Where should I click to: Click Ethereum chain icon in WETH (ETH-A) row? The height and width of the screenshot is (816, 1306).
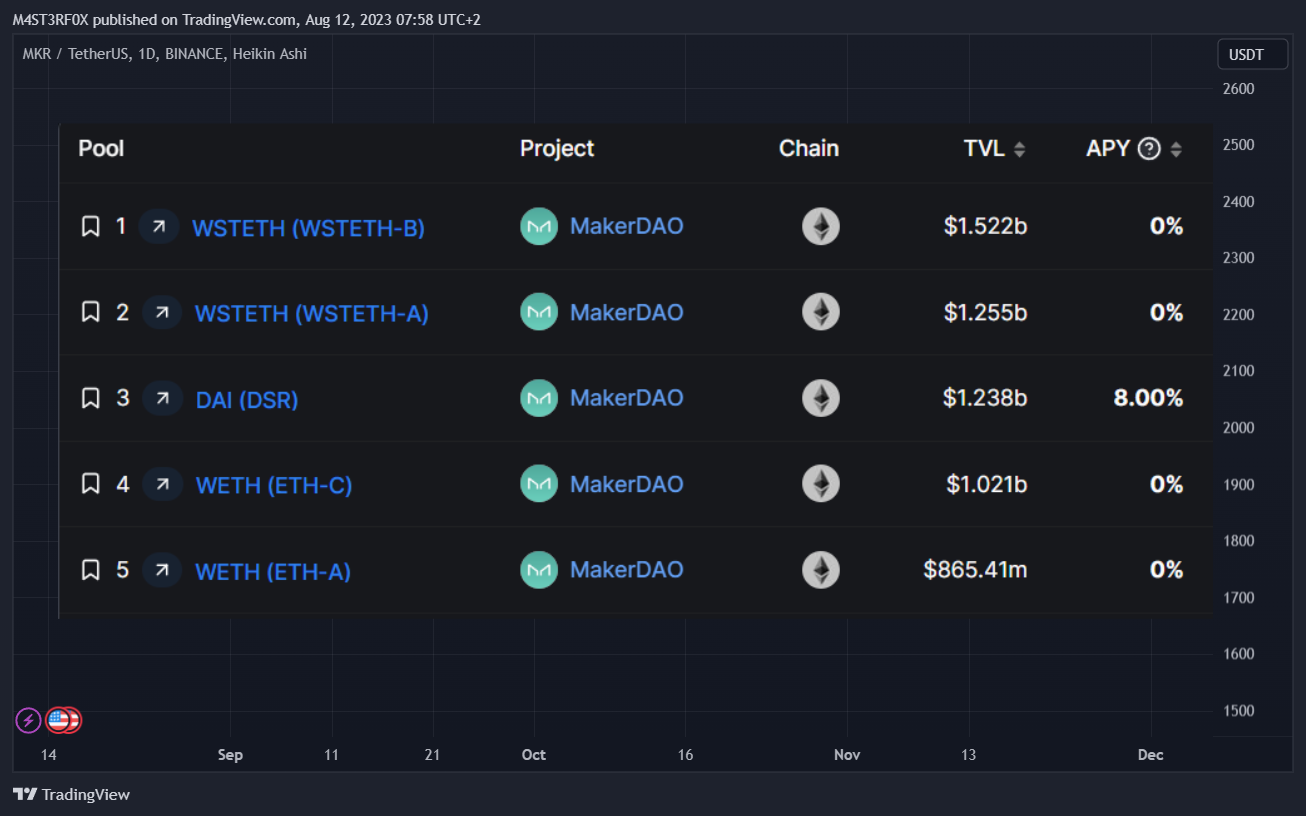coord(821,570)
